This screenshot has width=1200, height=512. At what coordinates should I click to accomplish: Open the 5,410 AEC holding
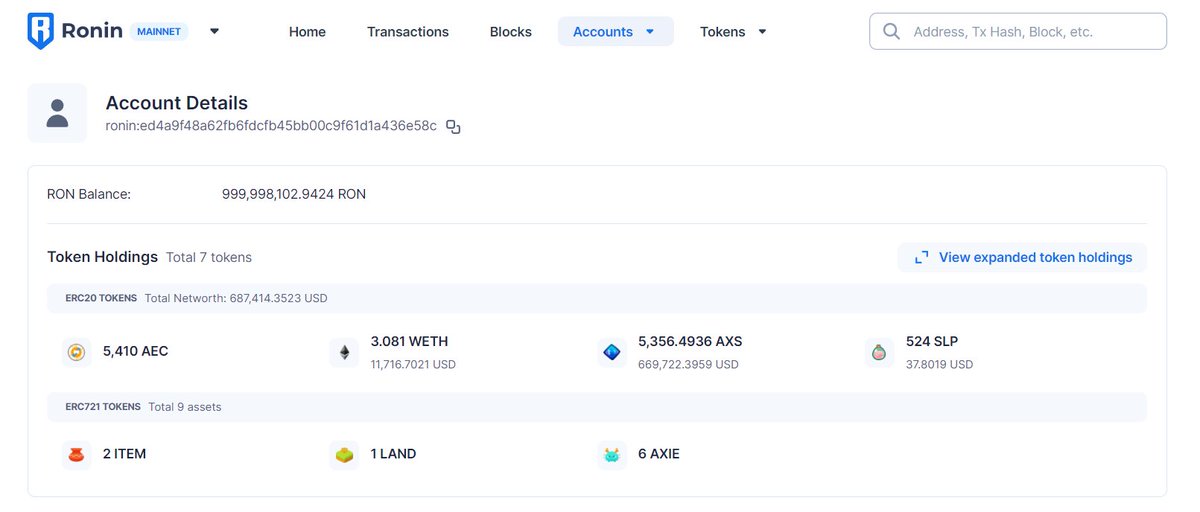coord(136,352)
